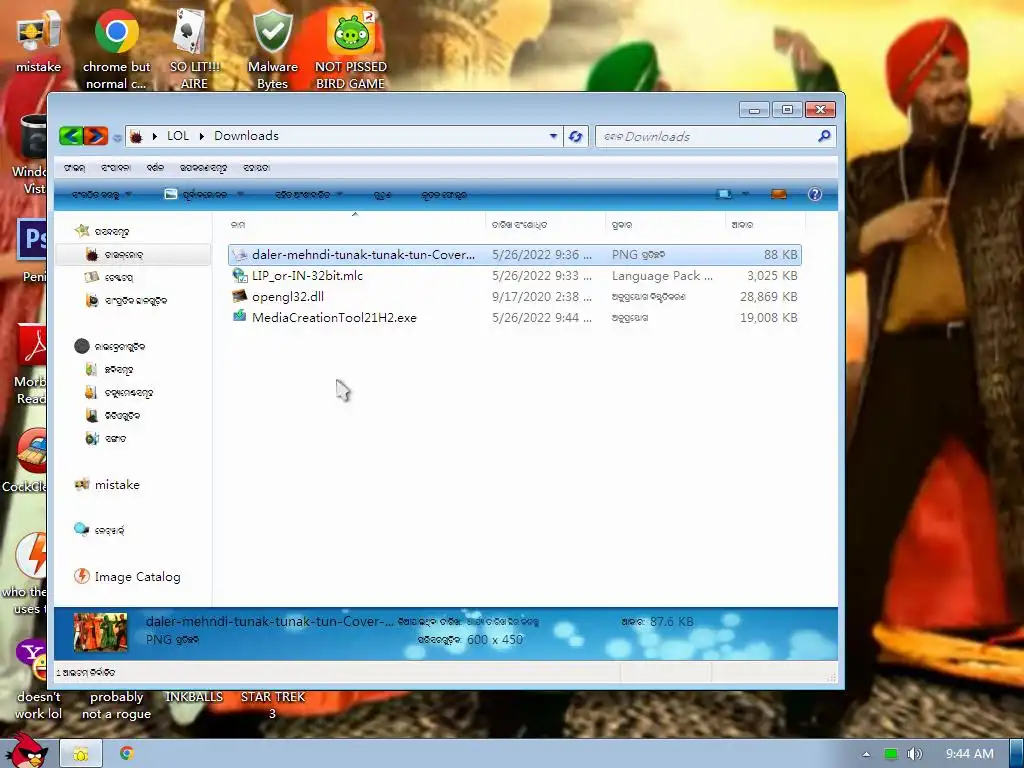Go back with the green arrow button
Image resolution: width=1024 pixels, height=768 pixels.
71,136
